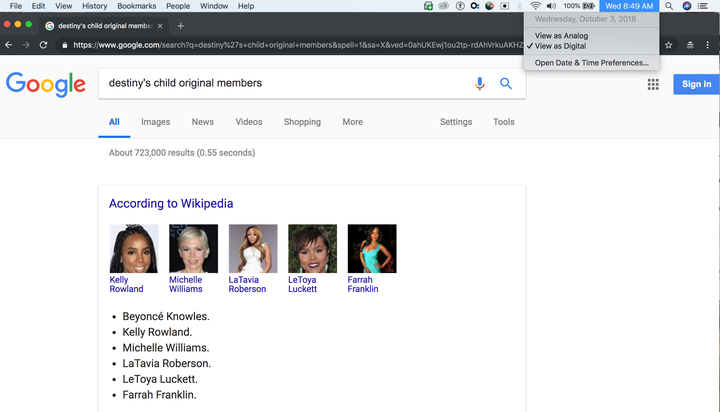Open the Settings dropdown

pyautogui.click(x=456, y=122)
